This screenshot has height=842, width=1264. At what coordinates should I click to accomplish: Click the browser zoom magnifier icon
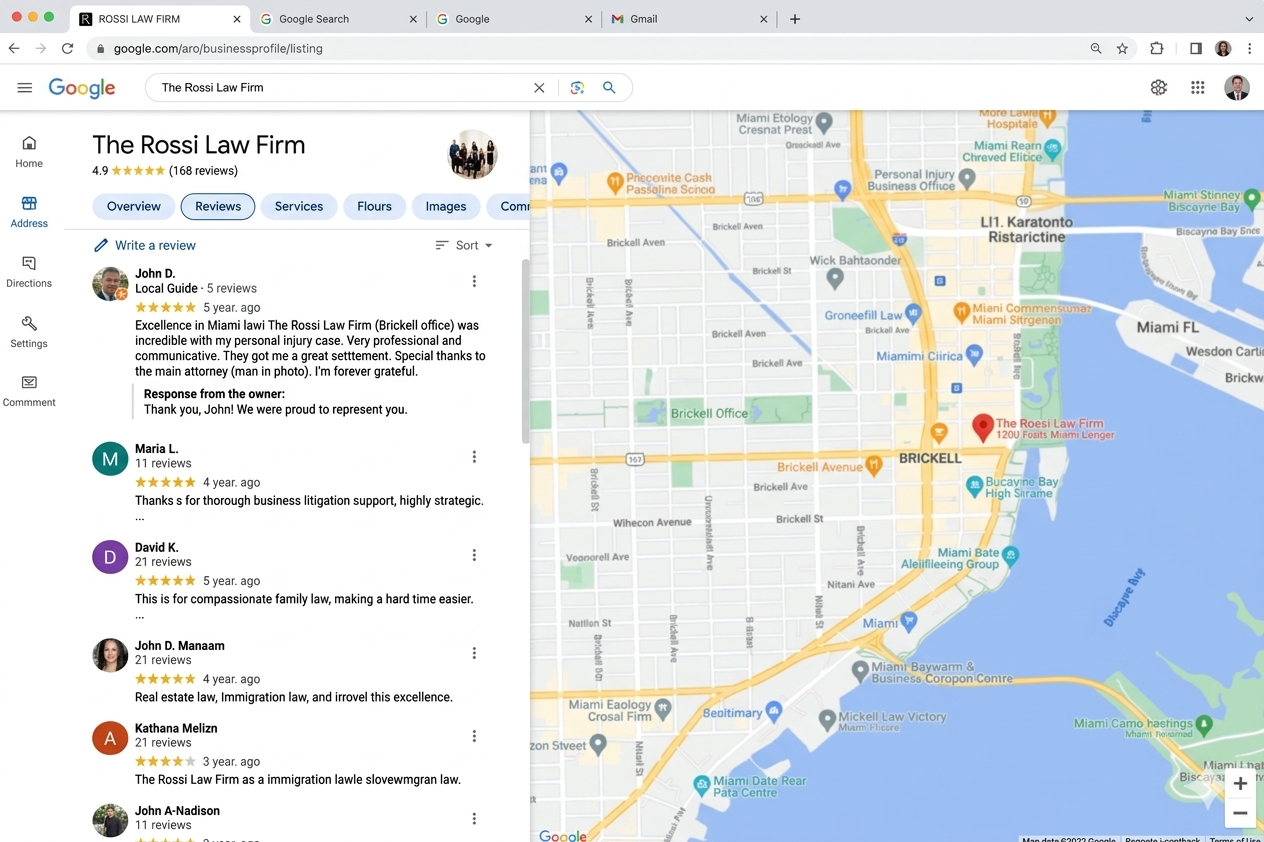1096,48
